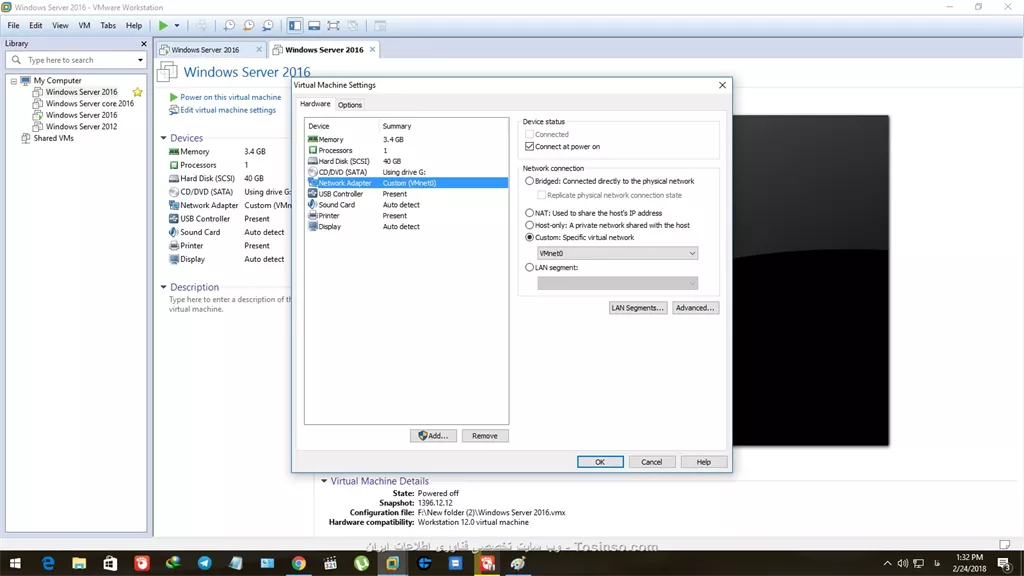Select the NAT network connection option
Screen dimensions: 1024x576
click(x=530, y=213)
